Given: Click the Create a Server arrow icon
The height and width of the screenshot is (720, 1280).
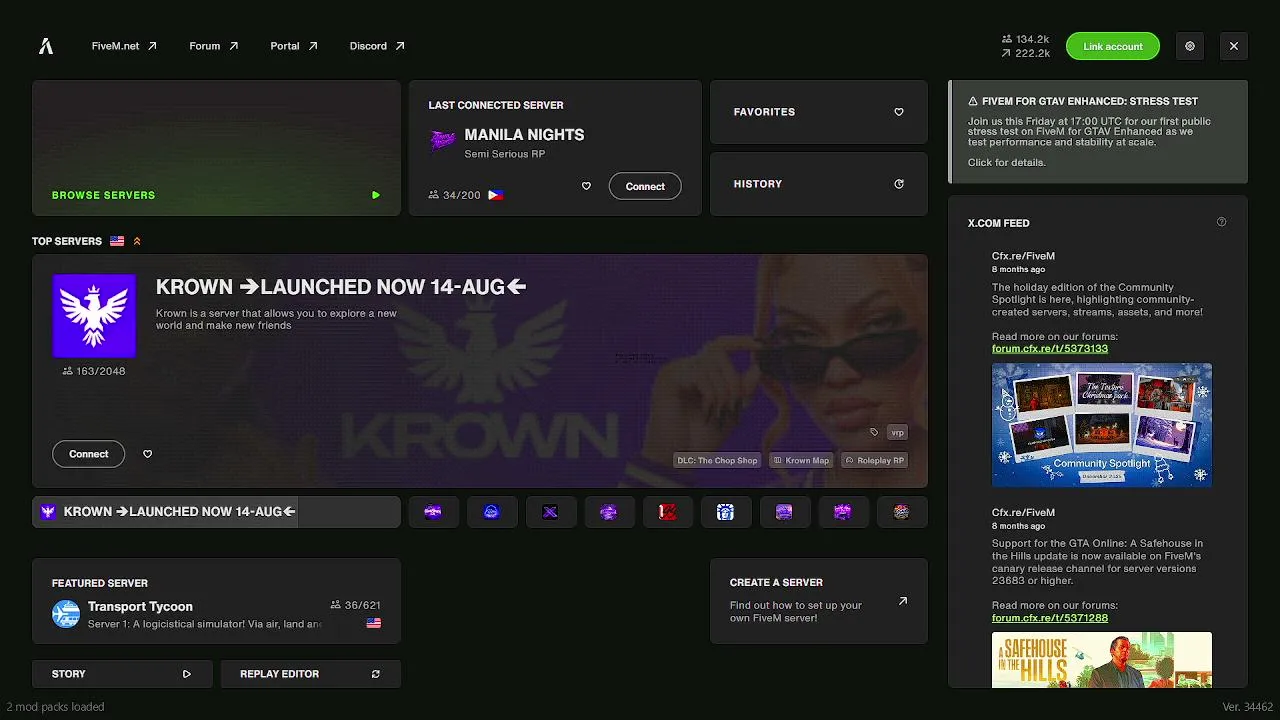Looking at the screenshot, I should click(x=903, y=601).
